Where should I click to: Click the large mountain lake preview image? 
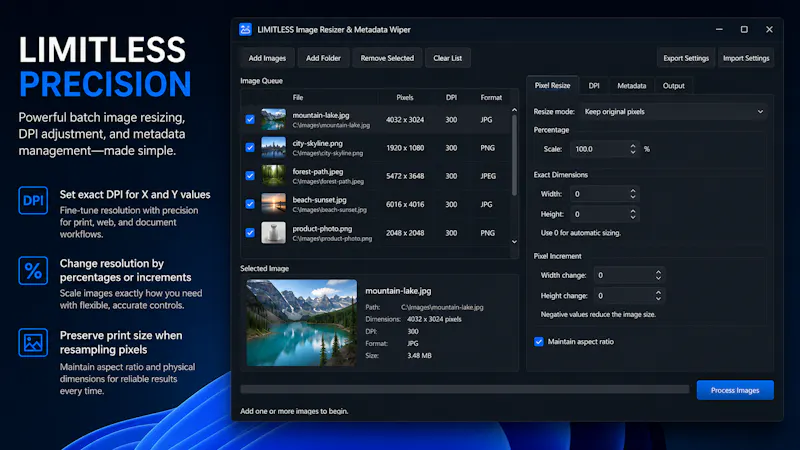tap(302, 322)
